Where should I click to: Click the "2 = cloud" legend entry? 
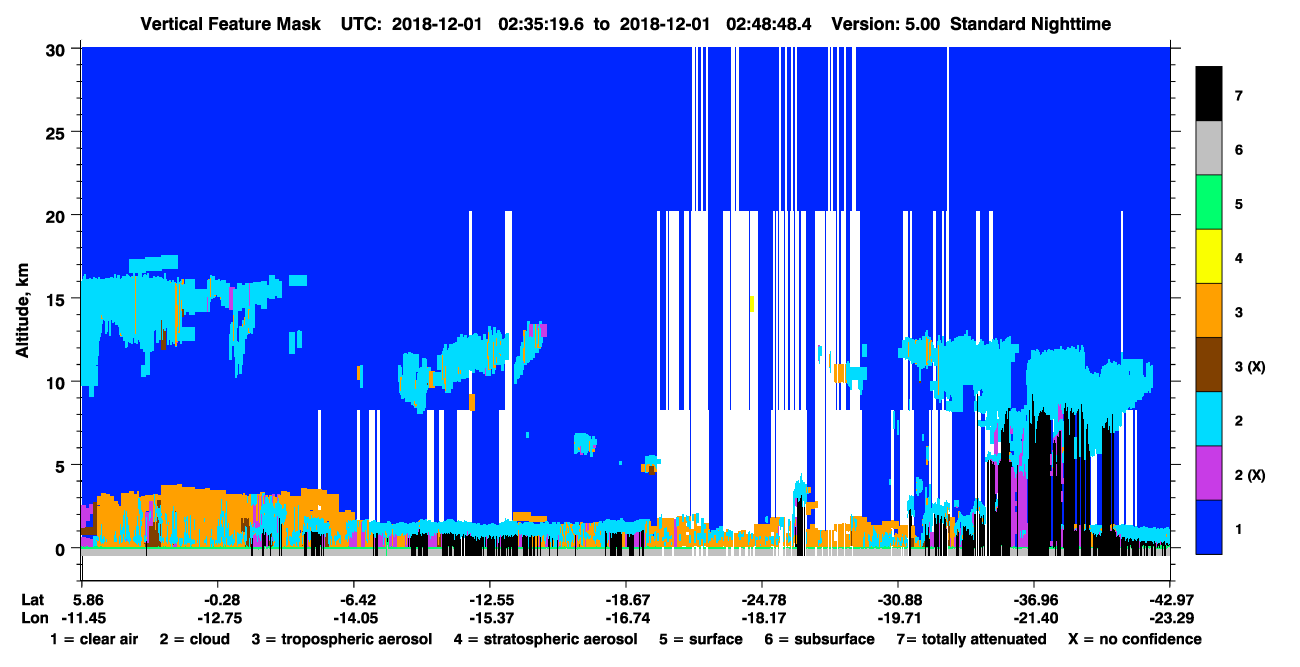point(194,639)
